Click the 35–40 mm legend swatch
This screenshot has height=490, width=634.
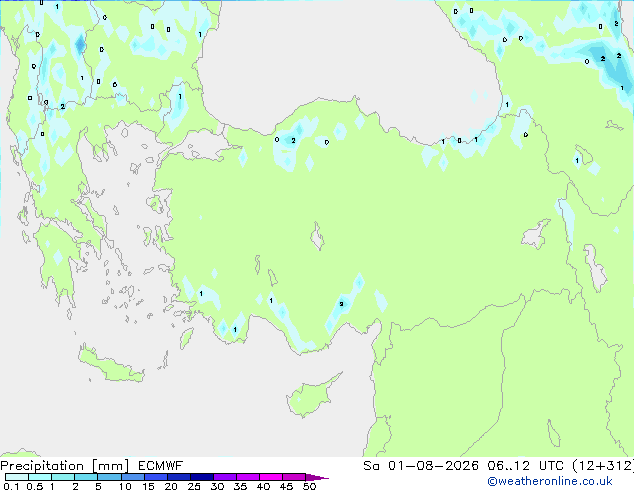[x=247, y=477]
